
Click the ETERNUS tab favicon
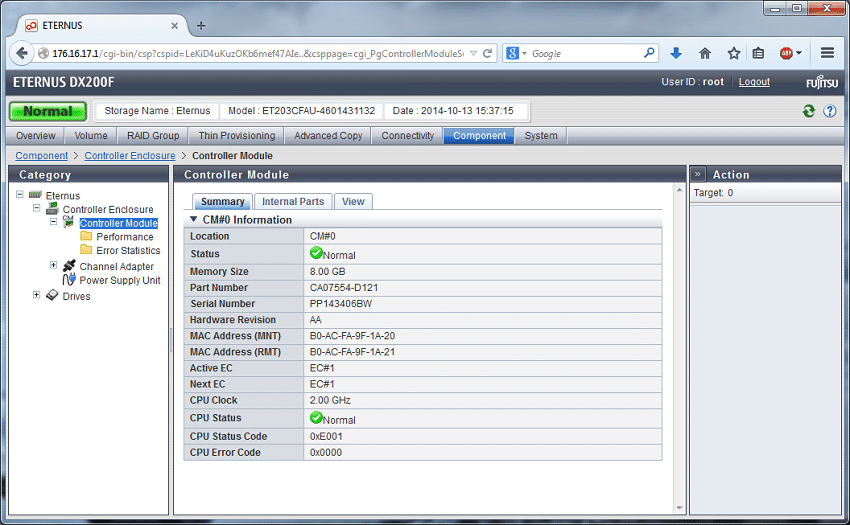[x=31, y=25]
